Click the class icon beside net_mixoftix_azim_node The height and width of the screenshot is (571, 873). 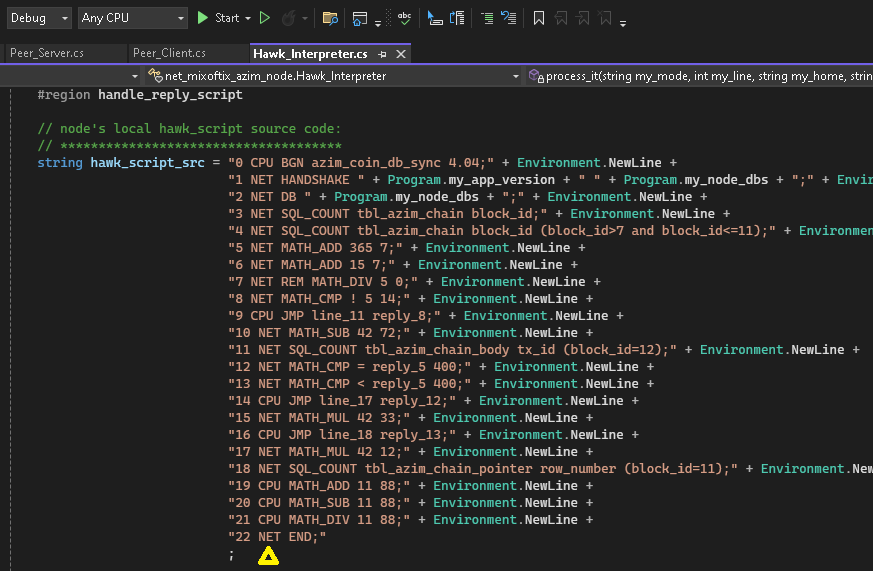(x=155, y=76)
